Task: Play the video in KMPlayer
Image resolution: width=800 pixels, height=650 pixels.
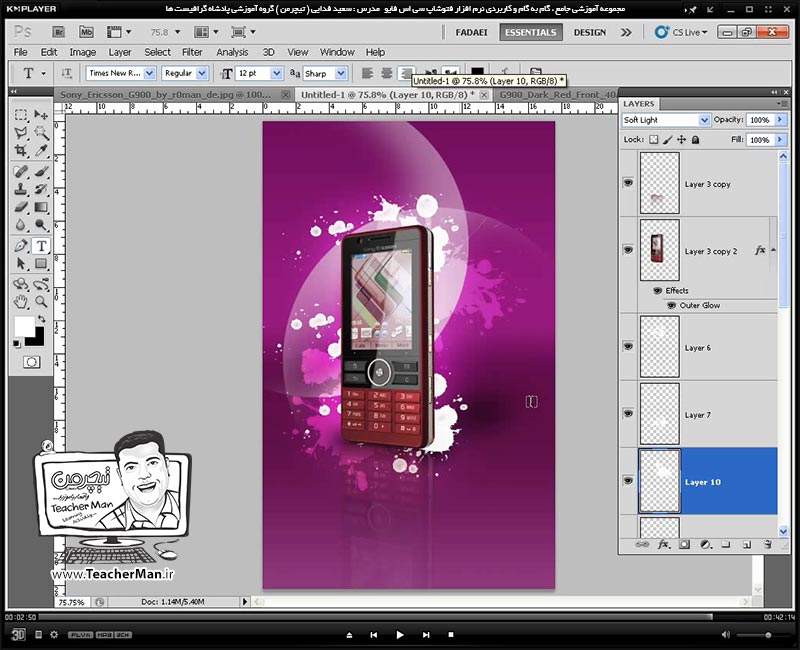Action: tap(400, 635)
